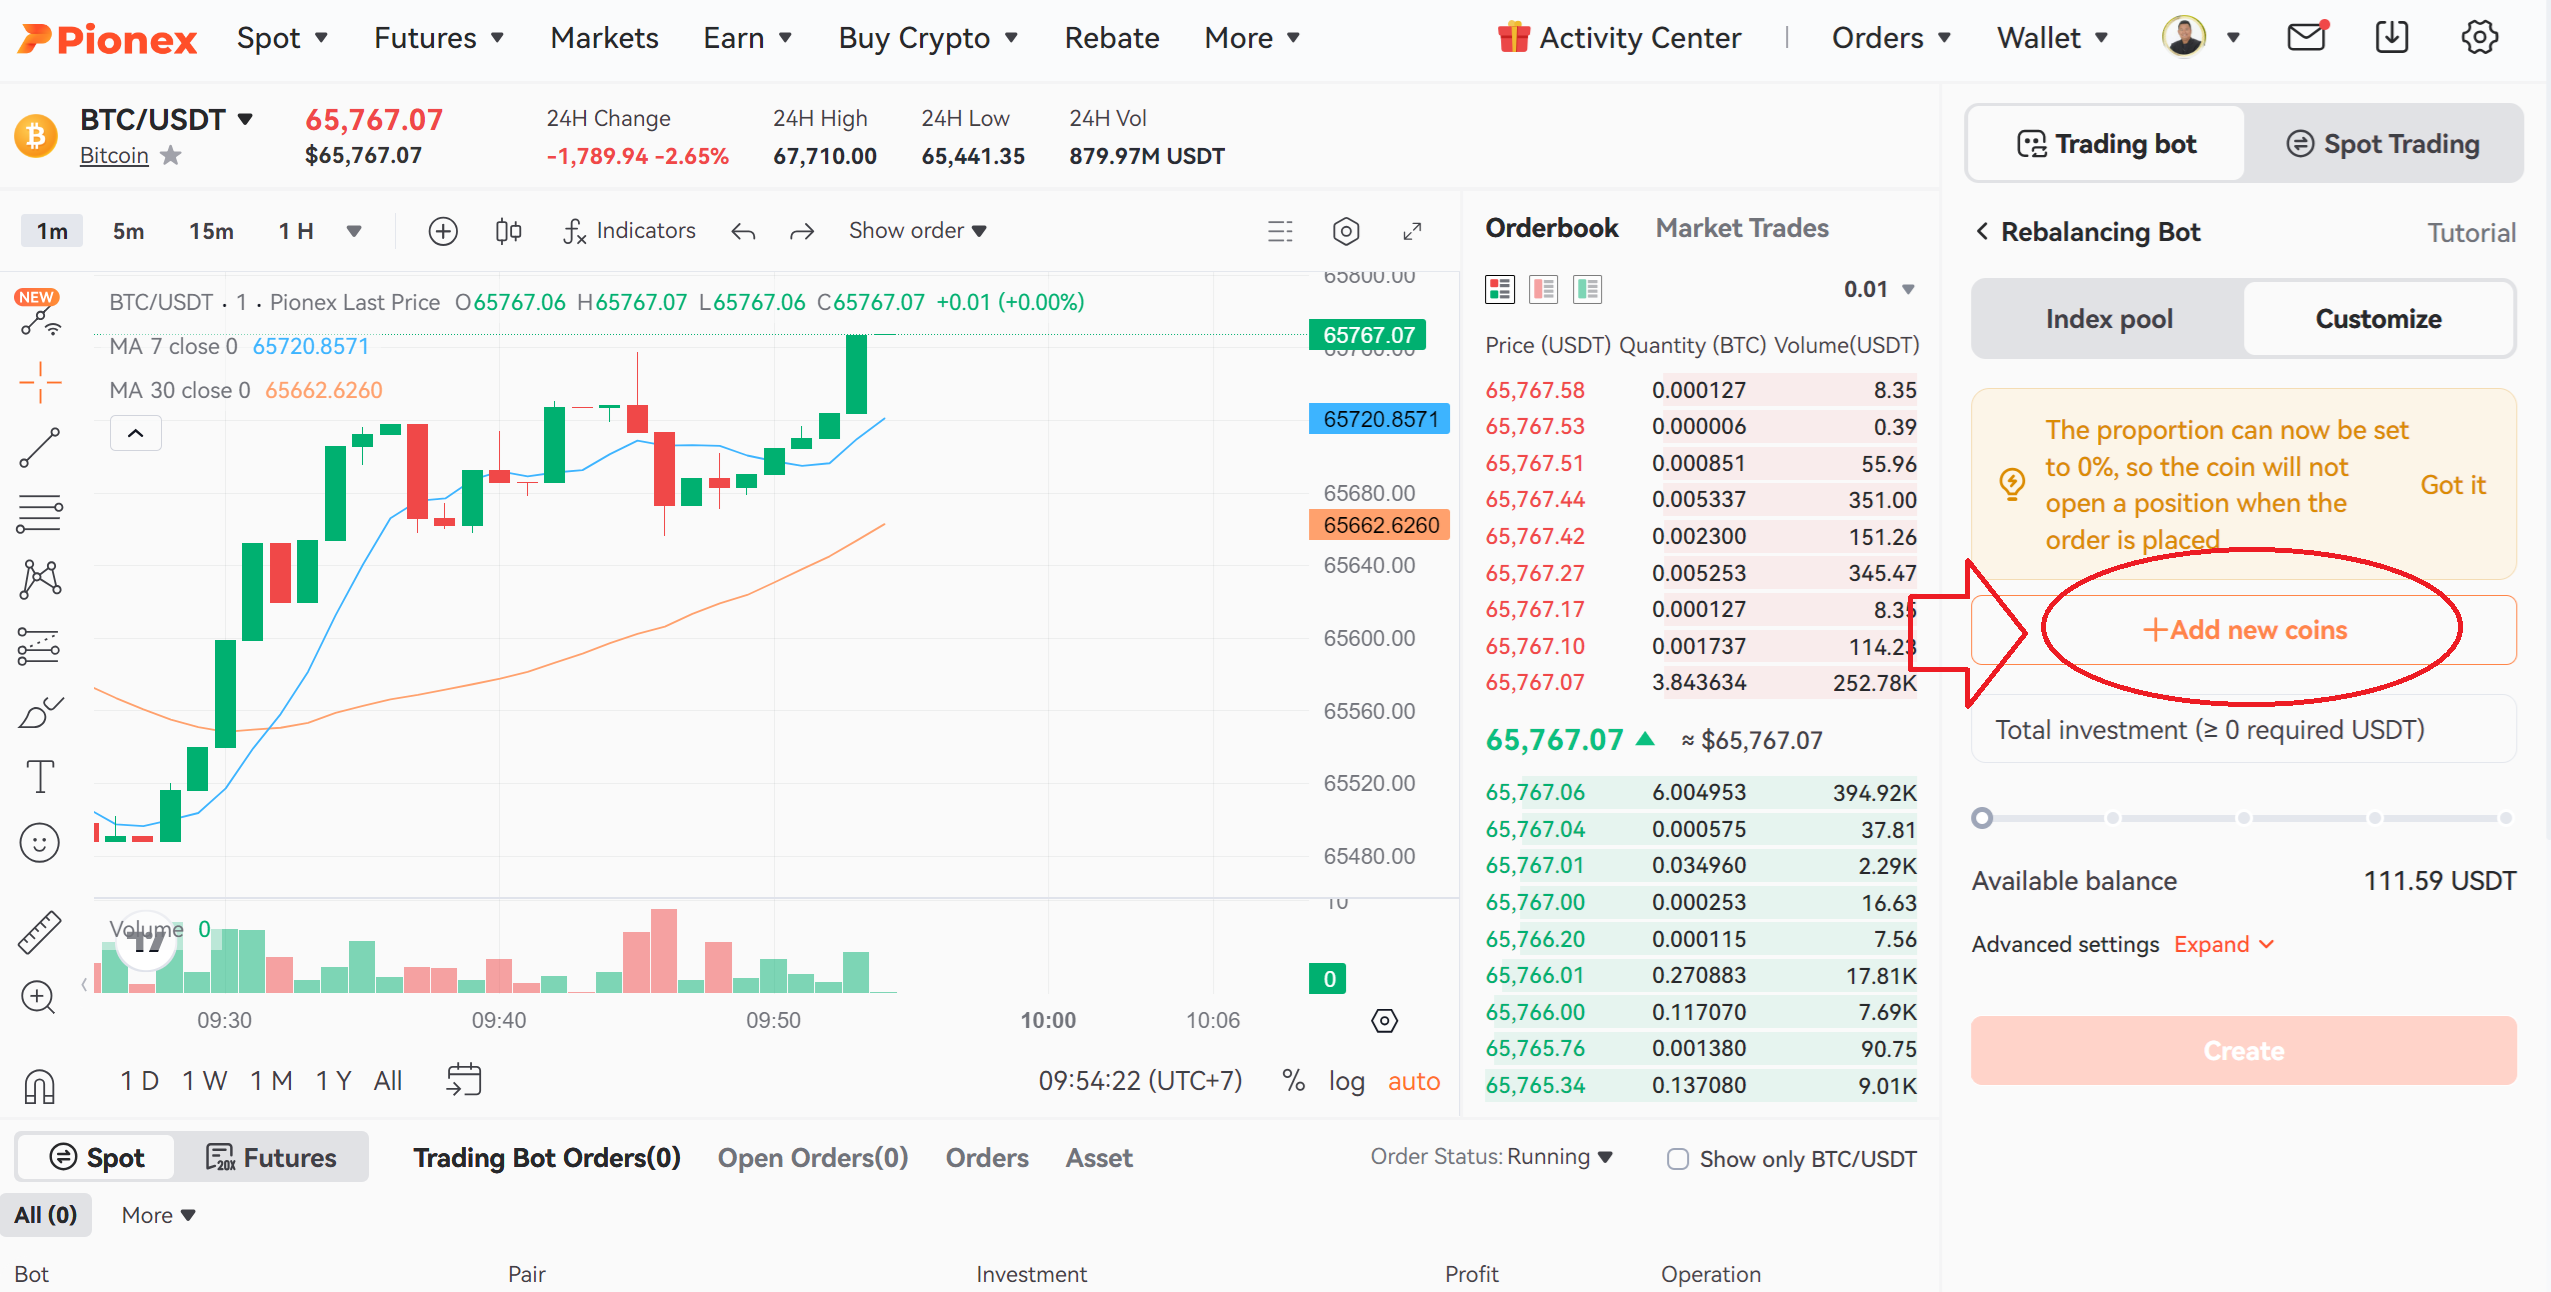Select the Index pool tab
2551x1292 pixels.
[2109, 319]
